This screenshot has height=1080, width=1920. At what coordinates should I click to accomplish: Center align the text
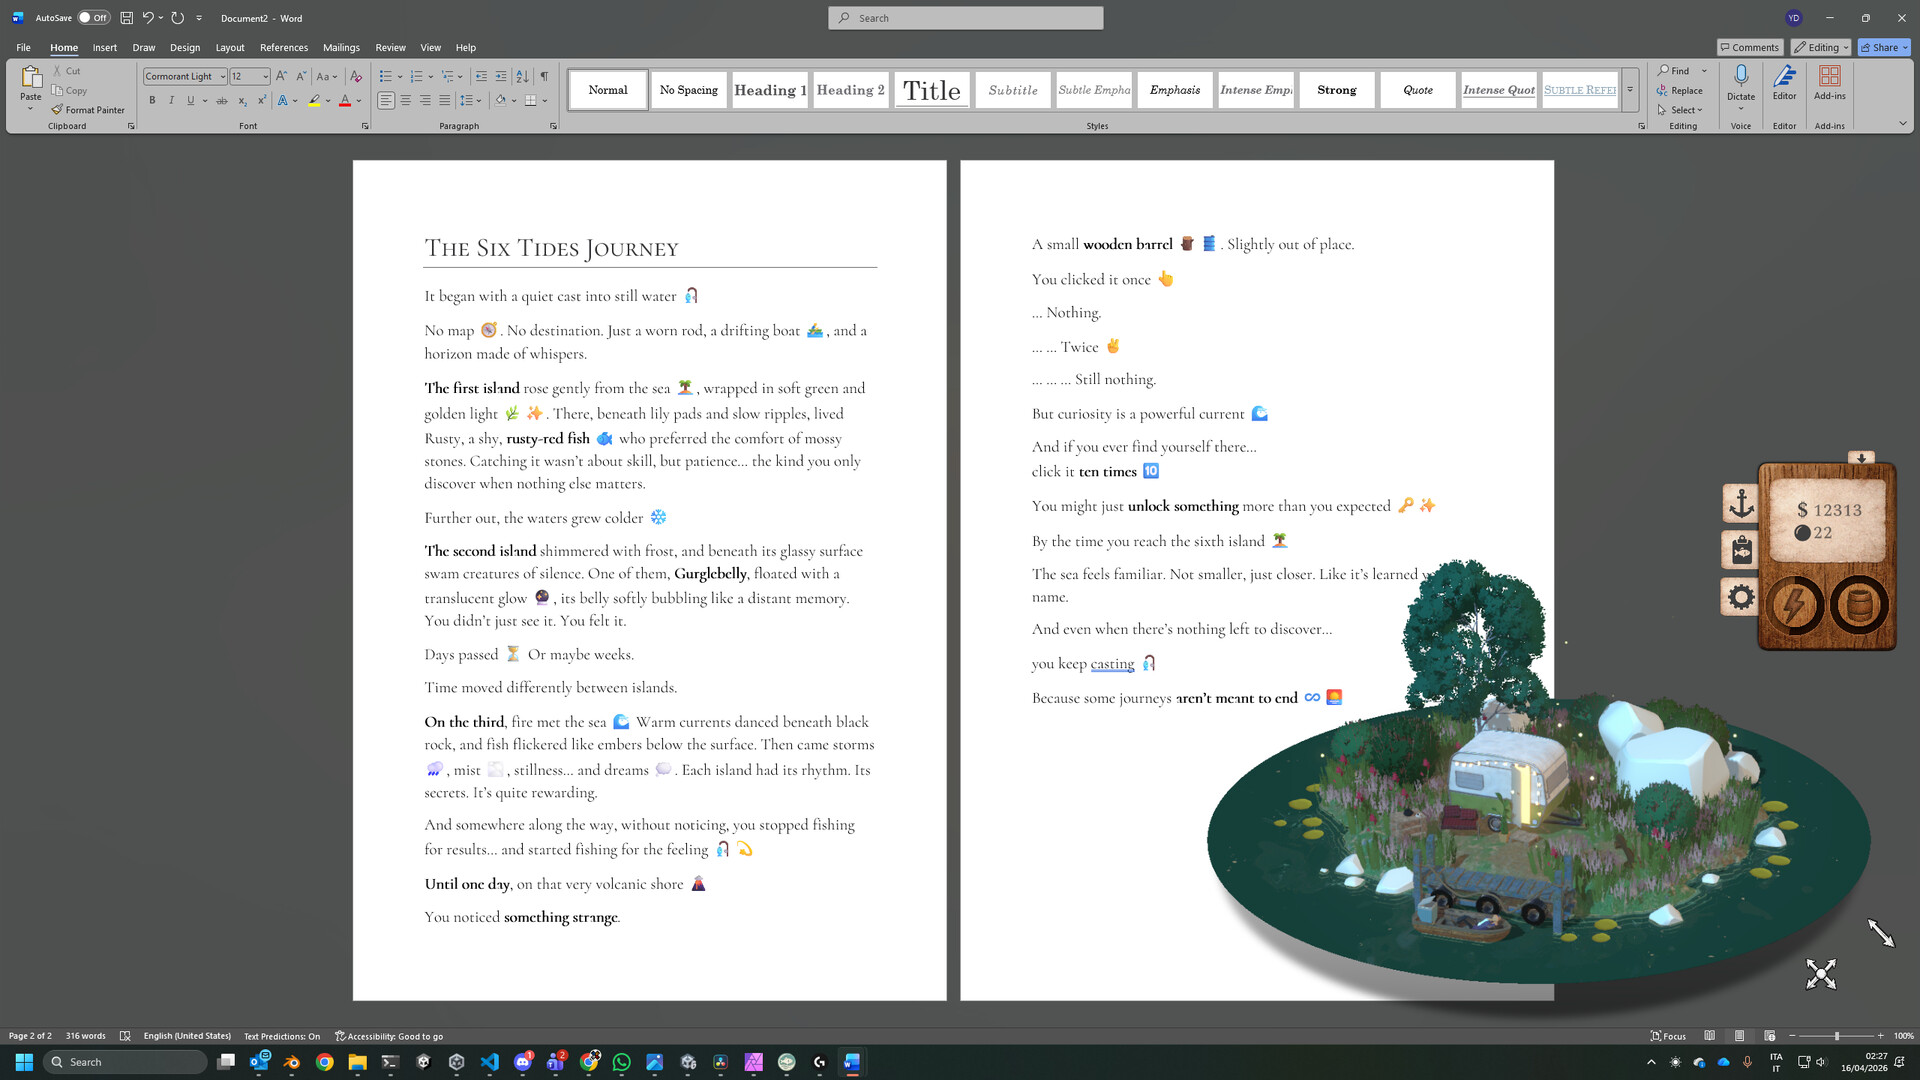coord(405,100)
